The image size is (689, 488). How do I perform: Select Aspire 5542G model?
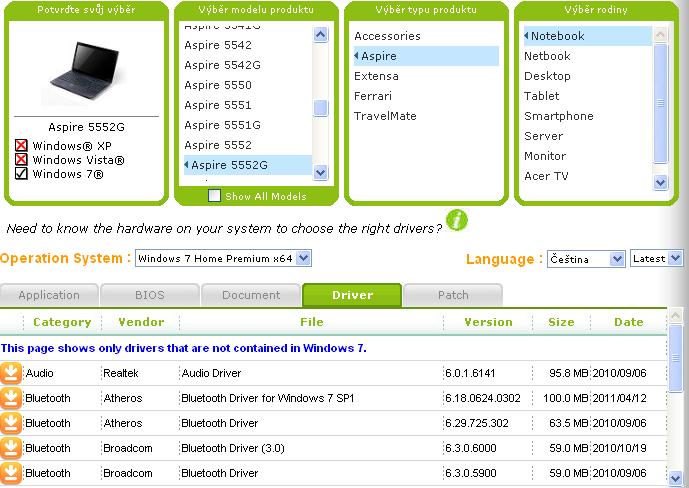click(x=222, y=65)
